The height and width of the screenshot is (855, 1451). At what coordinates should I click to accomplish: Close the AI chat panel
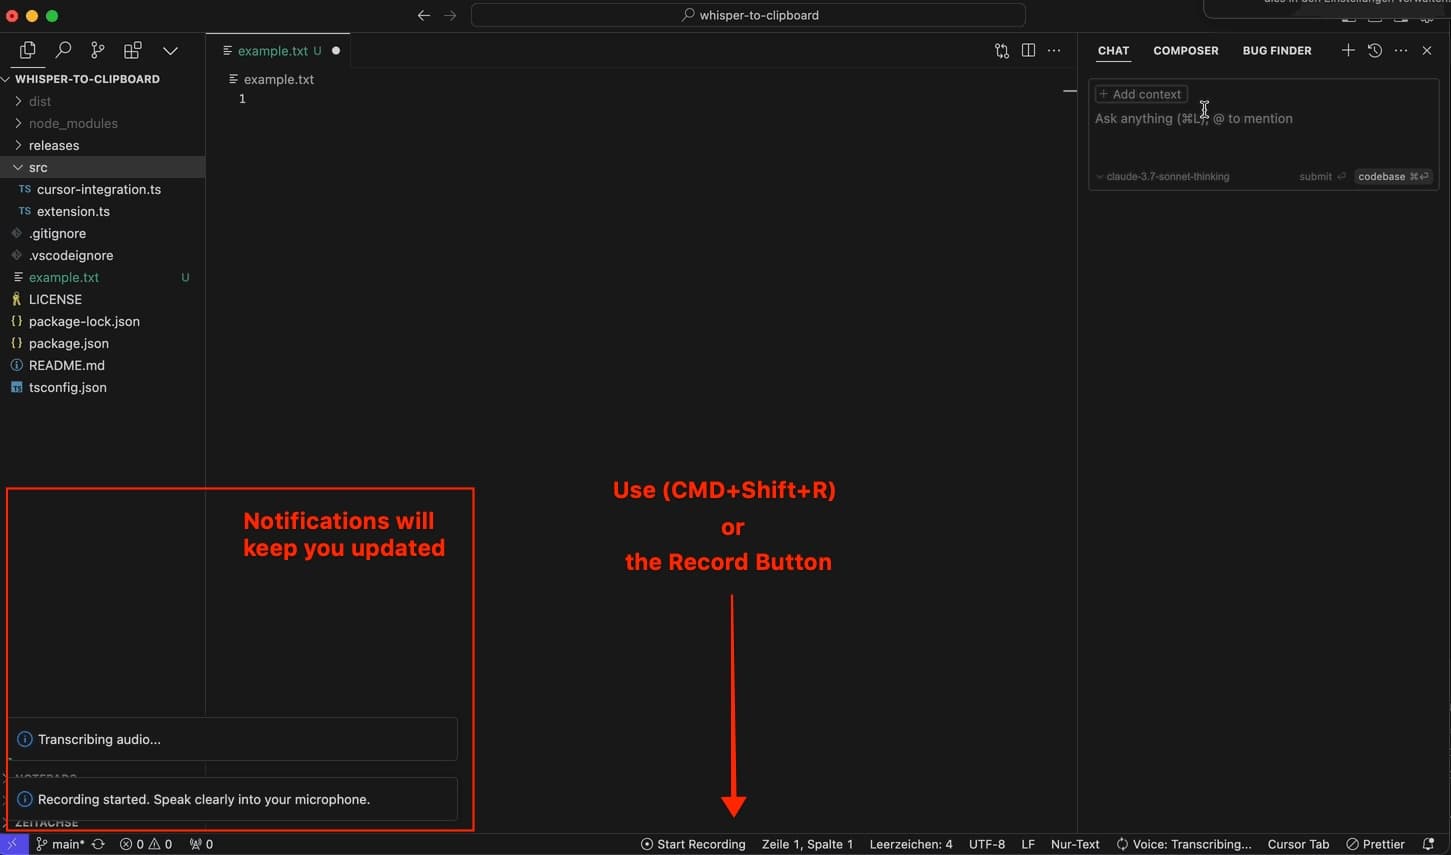point(1427,50)
